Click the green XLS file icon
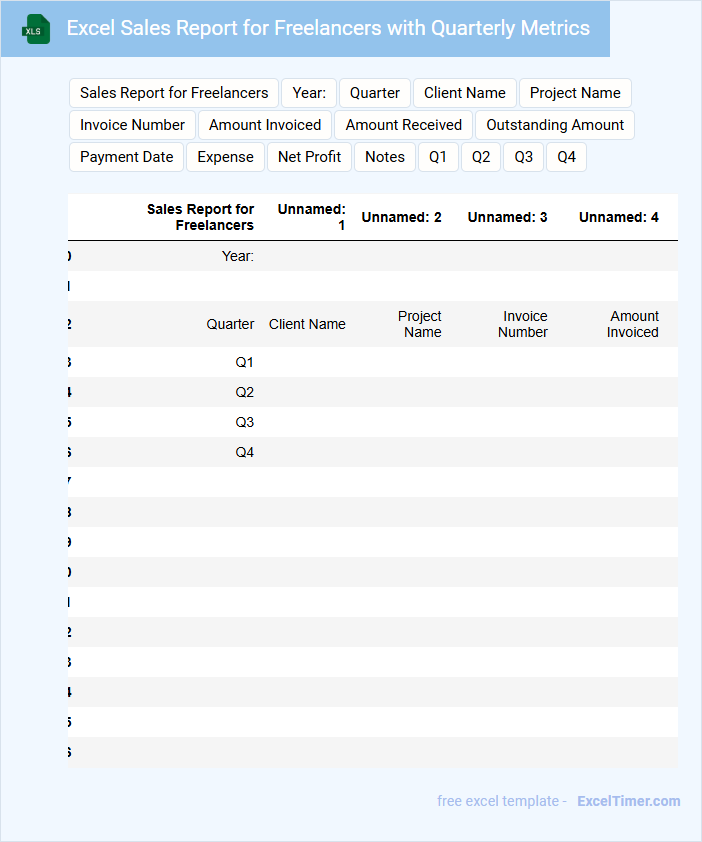This screenshot has height=842, width=702. [36, 29]
